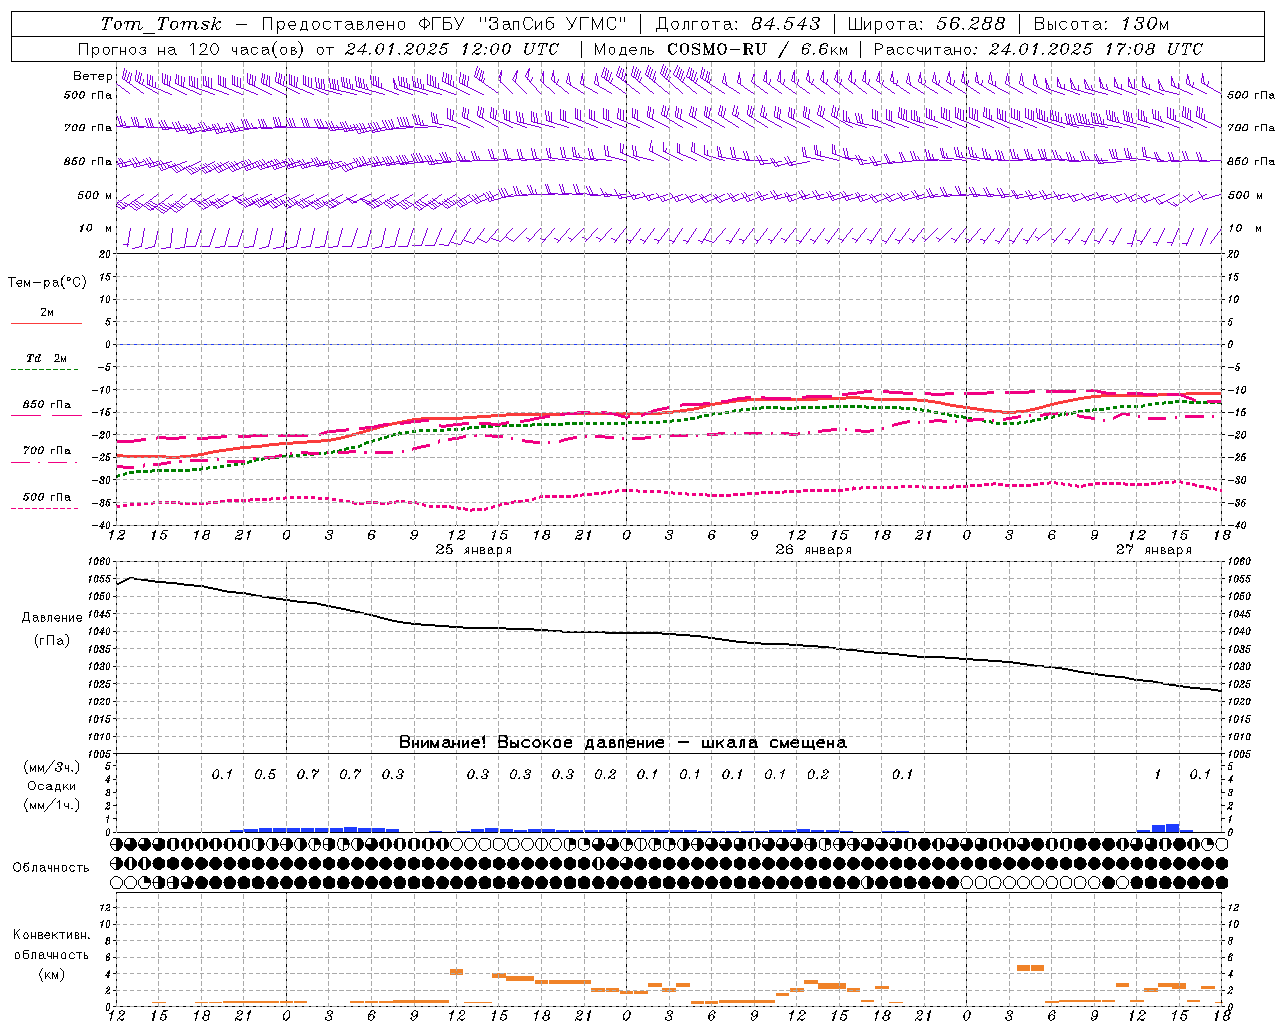Click the Тем-ра(°C) temperature panel title
Viewport: 1280px width, 1024px height.
click(47, 283)
